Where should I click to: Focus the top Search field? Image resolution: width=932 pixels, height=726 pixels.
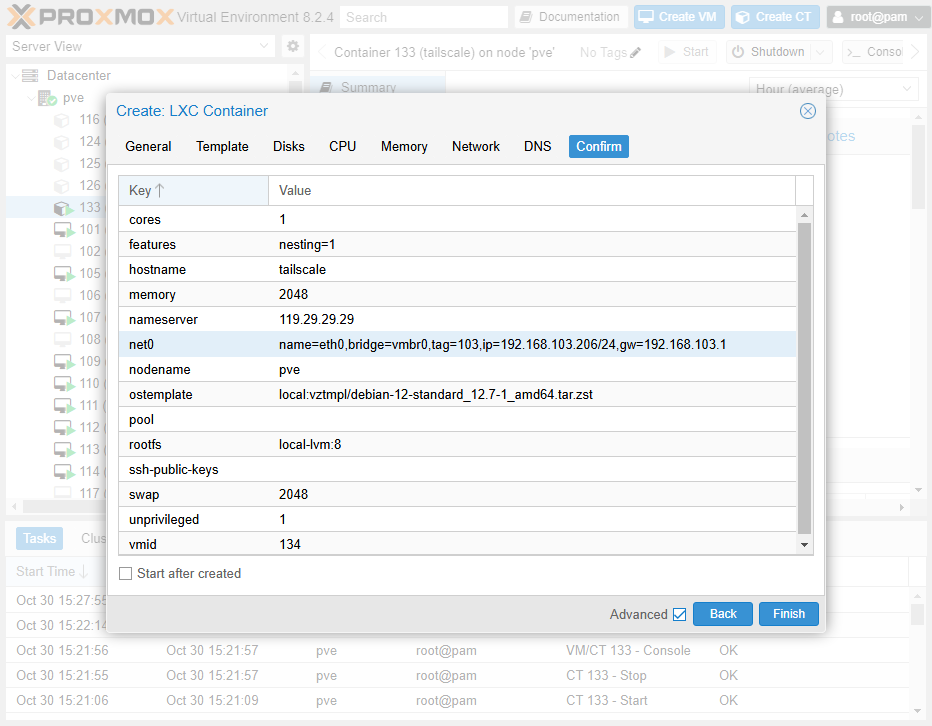coord(424,17)
